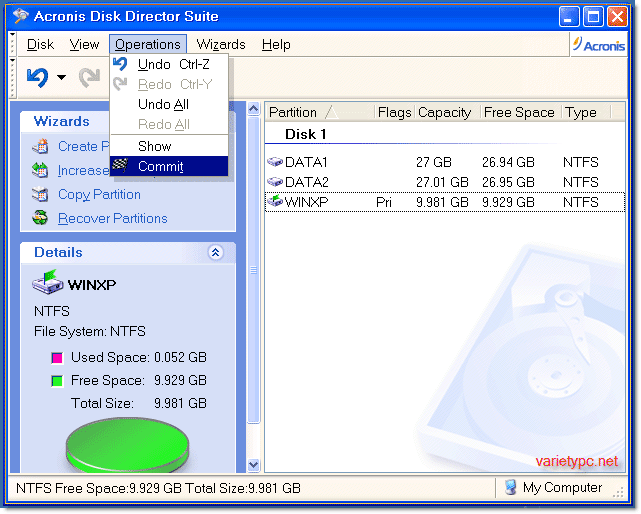The height and width of the screenshot is (514, 641).
Task: Open the Wizards menu
Action: click(x=221, y=44)
